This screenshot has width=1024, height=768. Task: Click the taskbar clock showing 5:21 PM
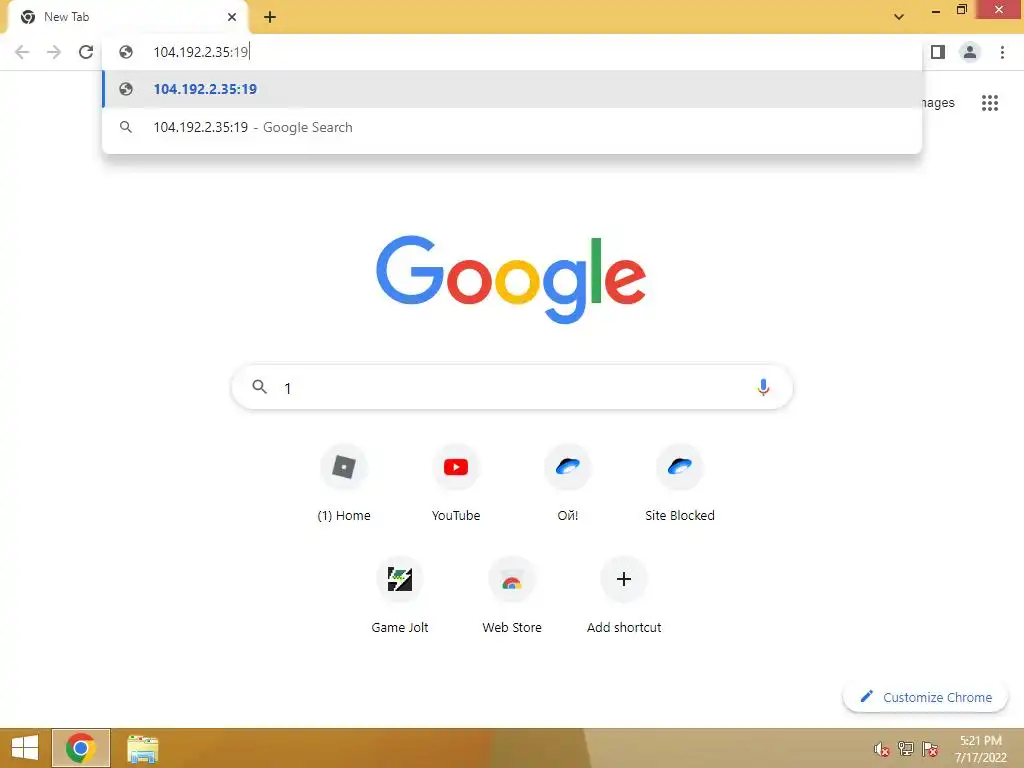980,748
